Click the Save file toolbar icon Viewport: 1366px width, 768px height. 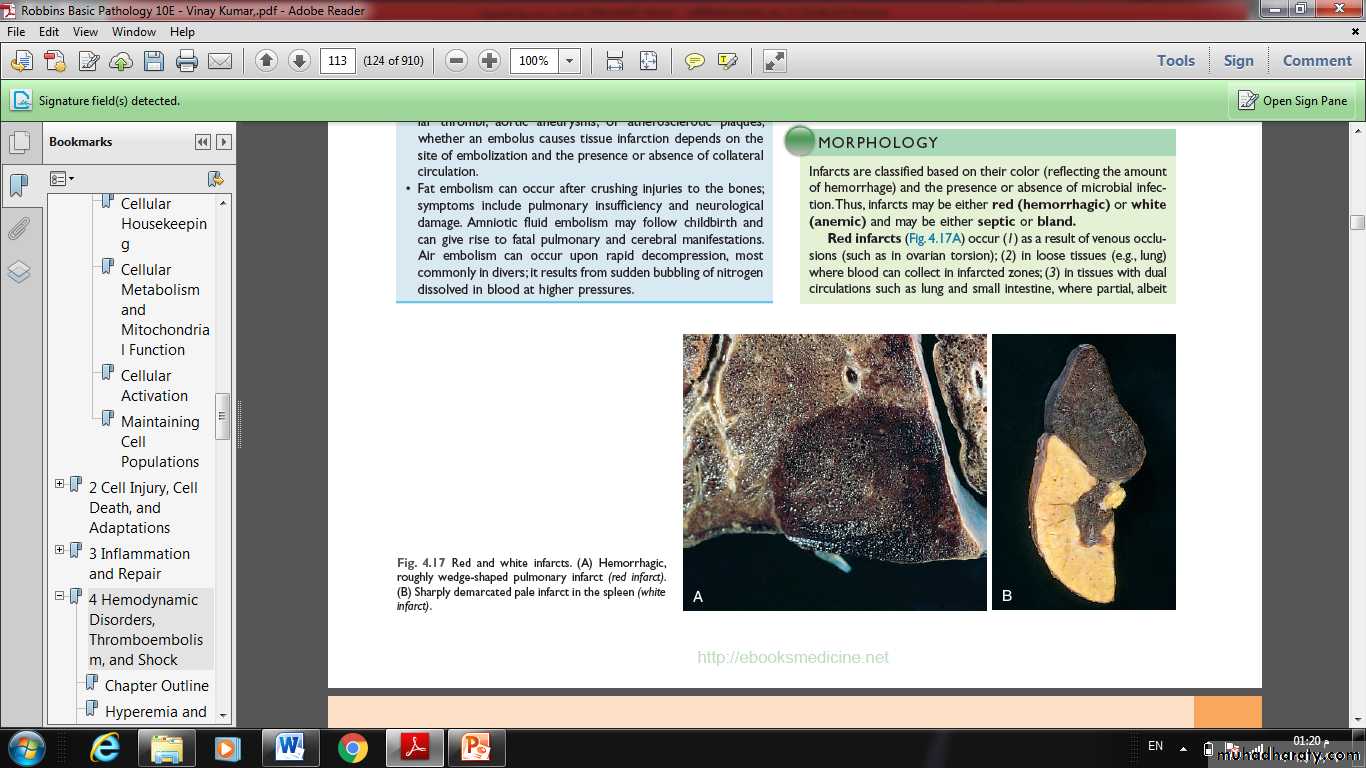[x=154, y=61]
